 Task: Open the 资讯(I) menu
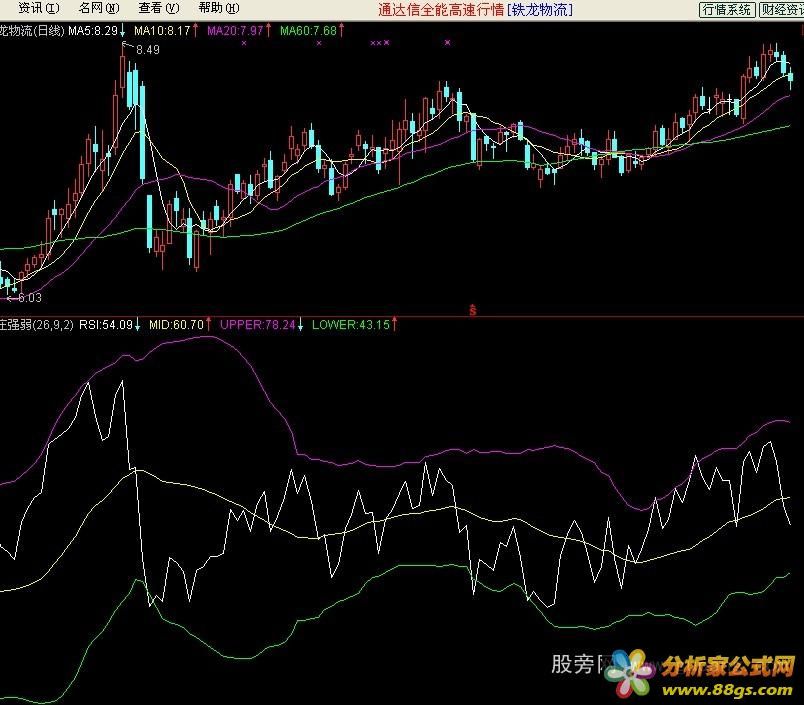(39, 8)
